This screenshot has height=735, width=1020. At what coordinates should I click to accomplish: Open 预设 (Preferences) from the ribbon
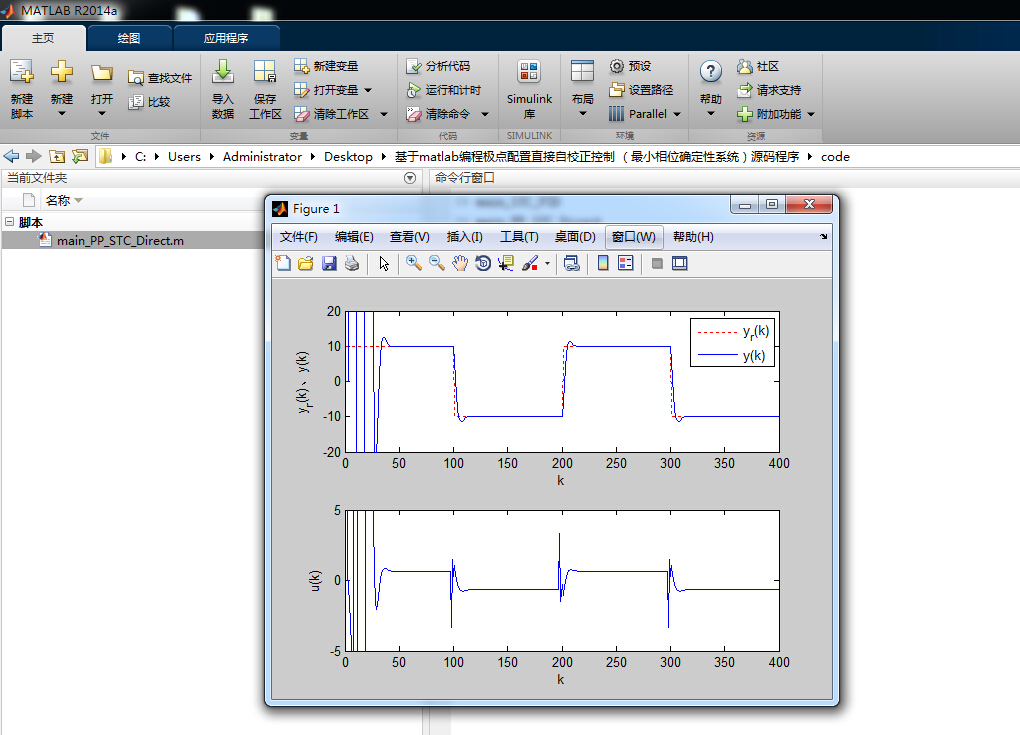coord(630,66)
